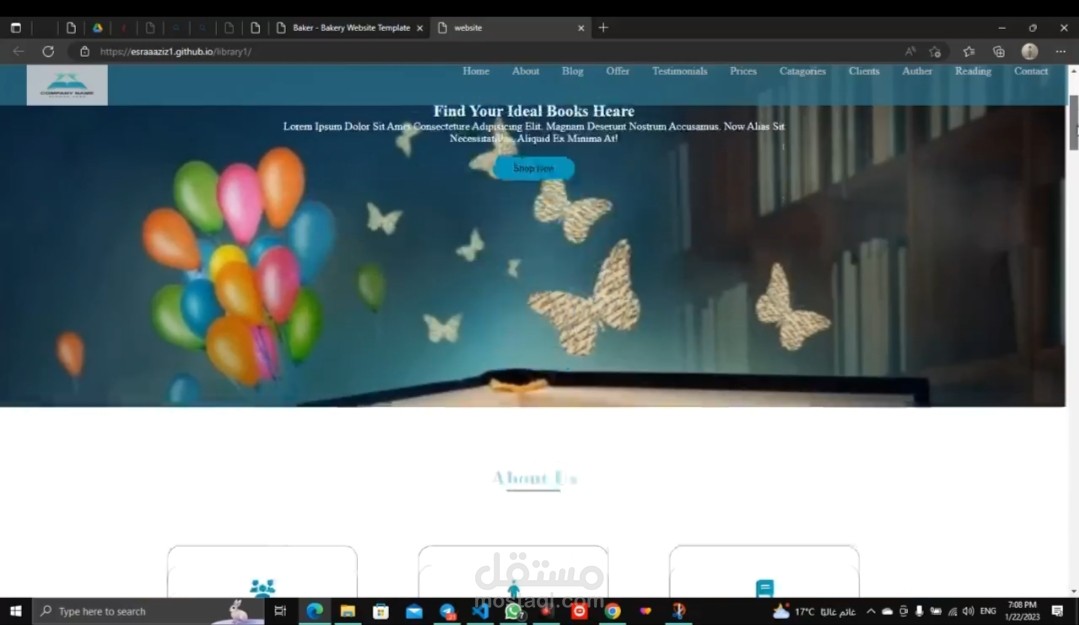Open browser profile avatar
The height and width of the screenshot is (625, 1079).
1029,52
